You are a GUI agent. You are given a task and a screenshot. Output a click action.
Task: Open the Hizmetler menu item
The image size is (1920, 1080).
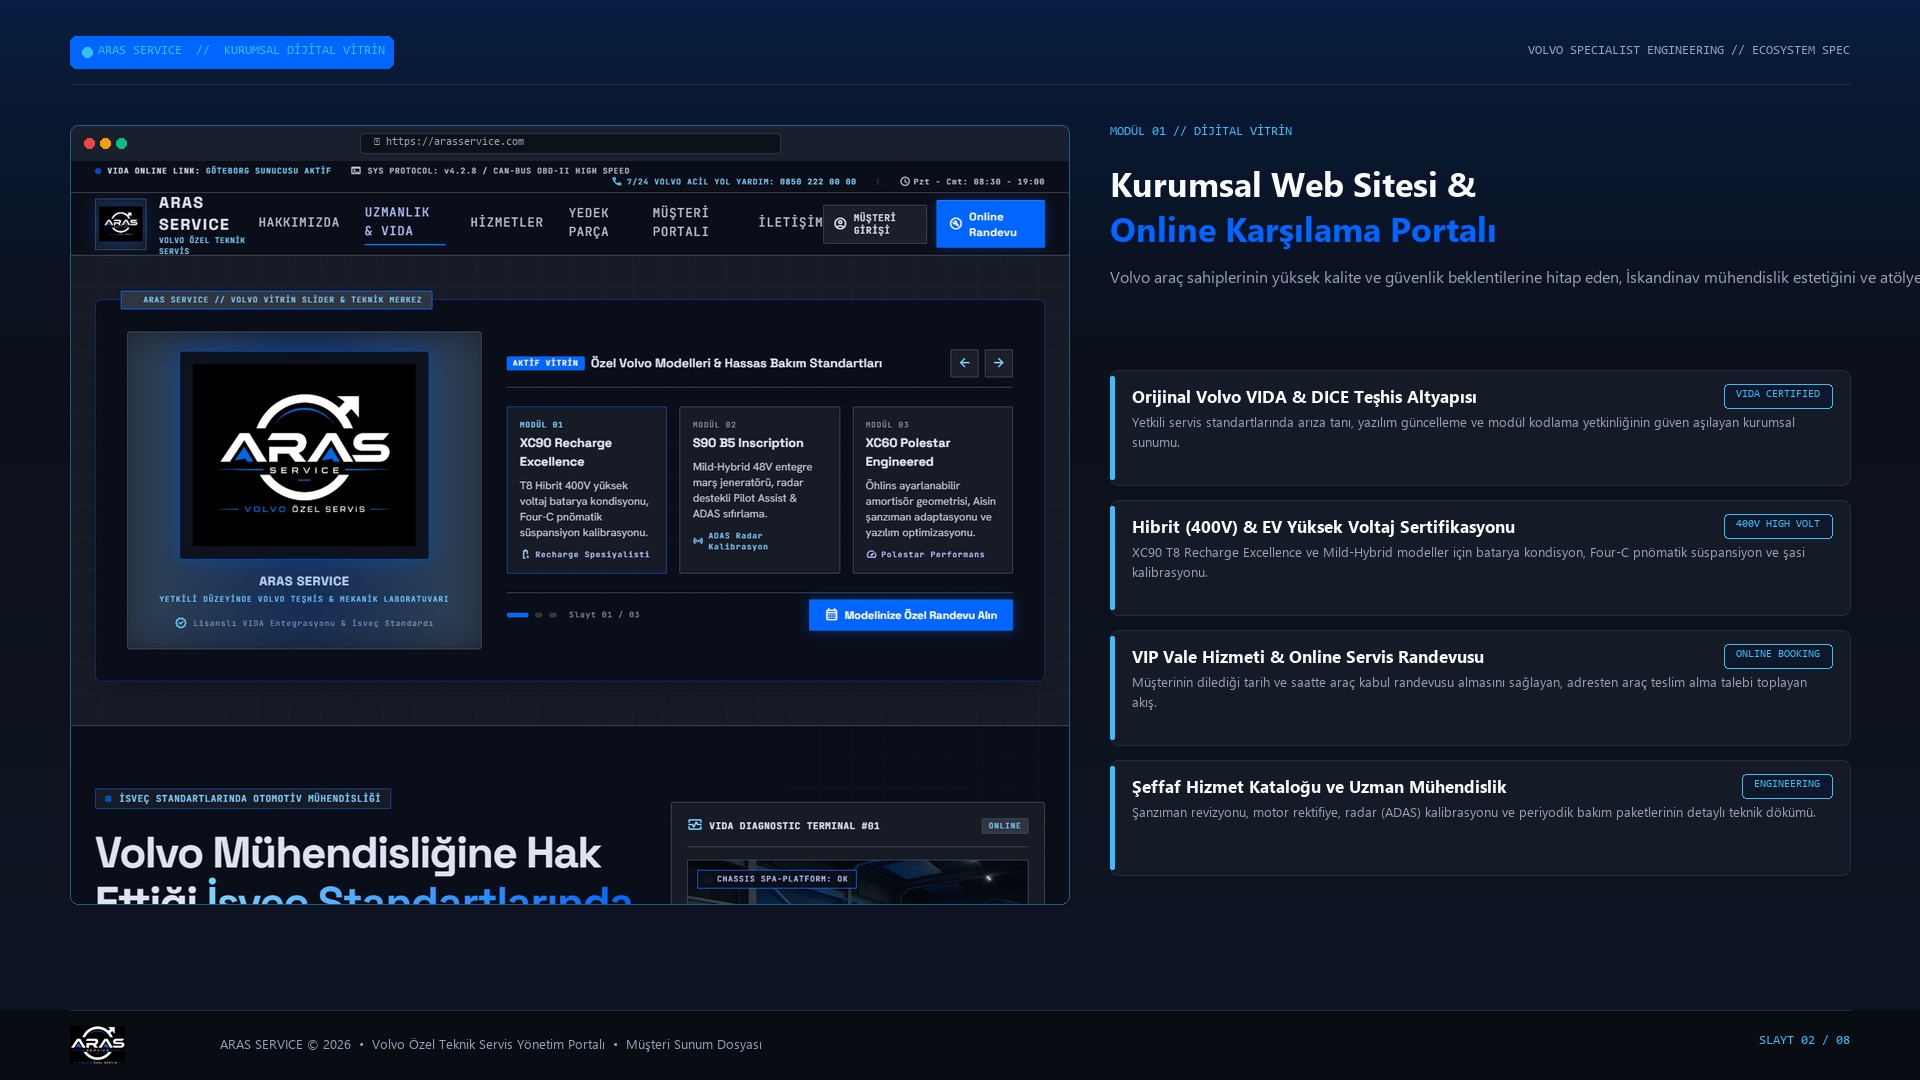coord(507,222)
